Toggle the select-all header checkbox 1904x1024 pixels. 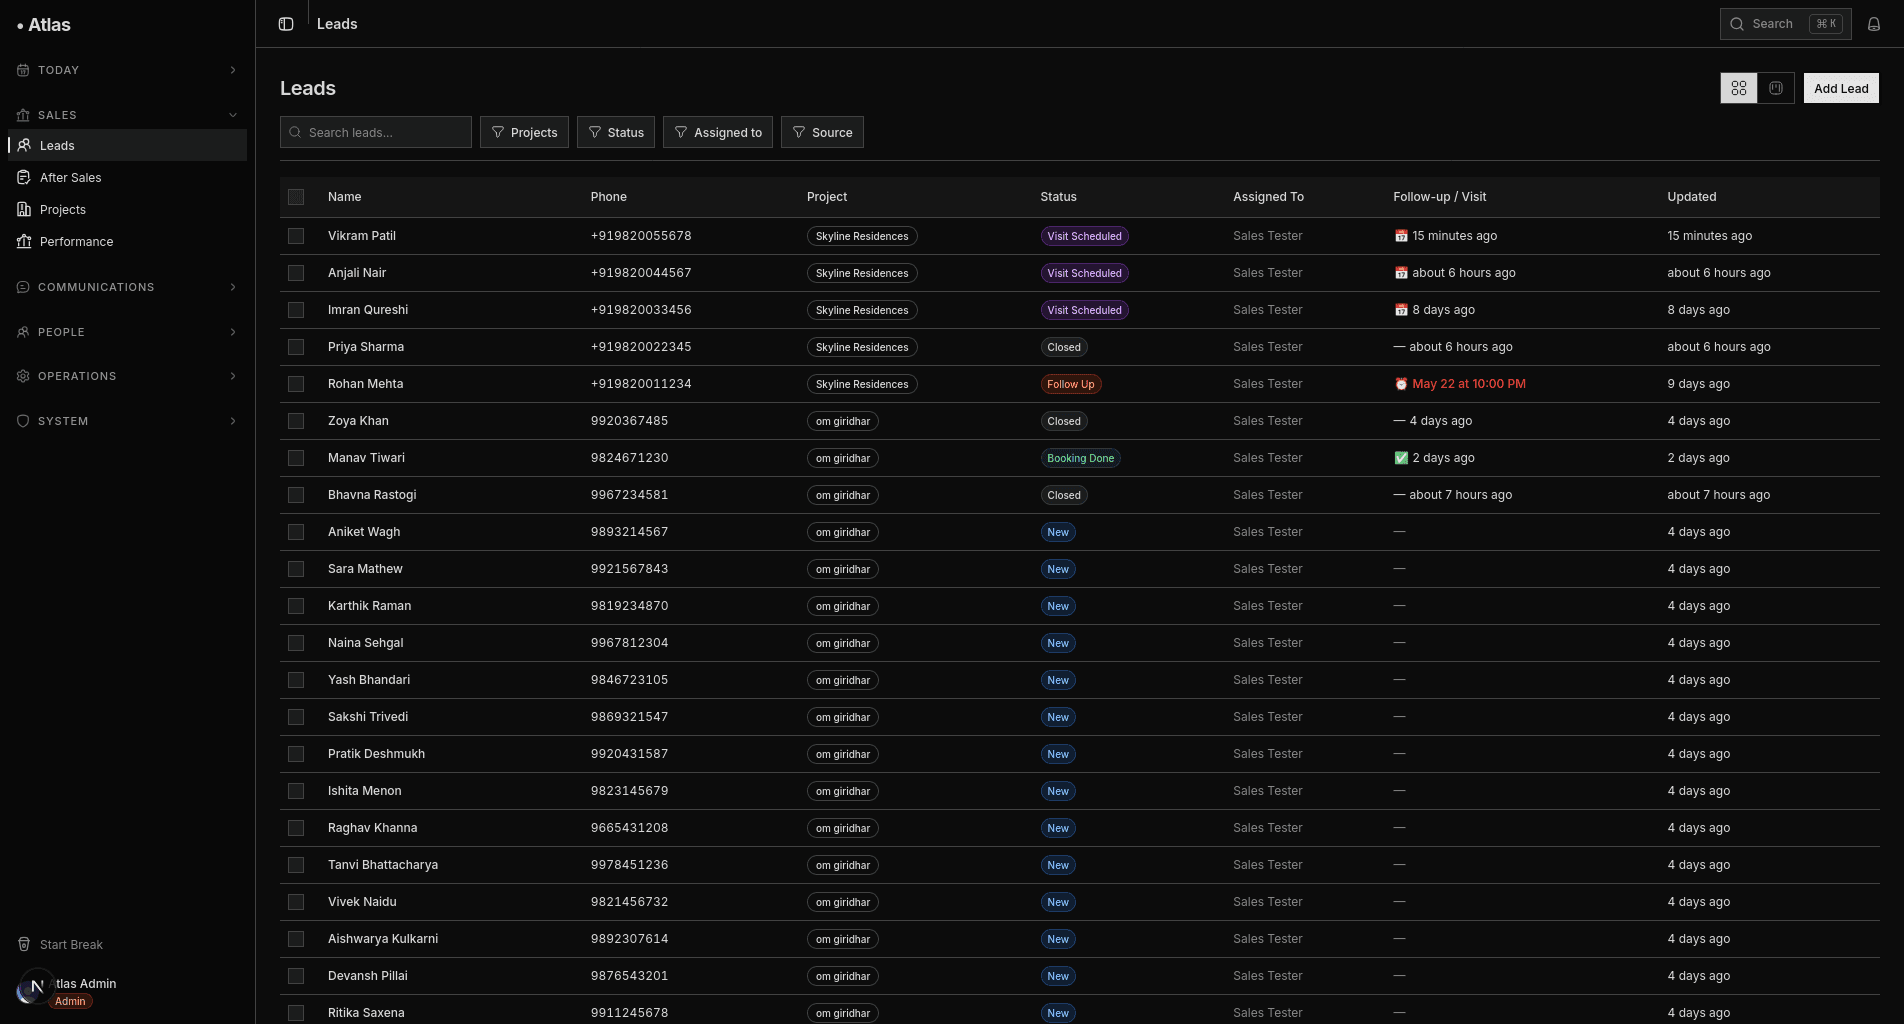[296, 197]
